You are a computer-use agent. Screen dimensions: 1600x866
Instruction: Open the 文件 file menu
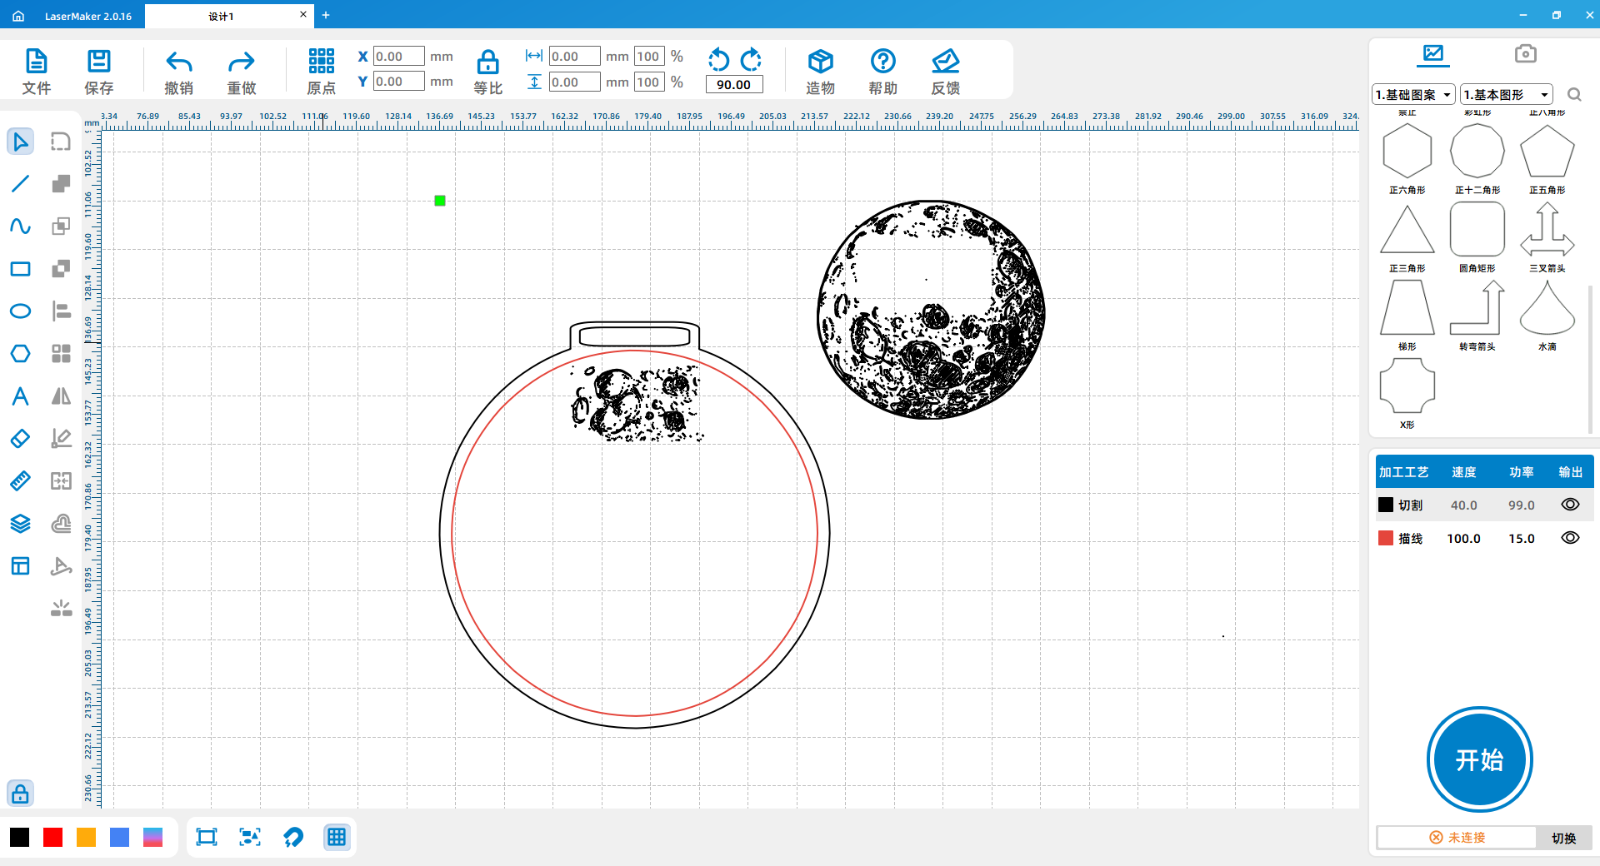coord(36,72)
